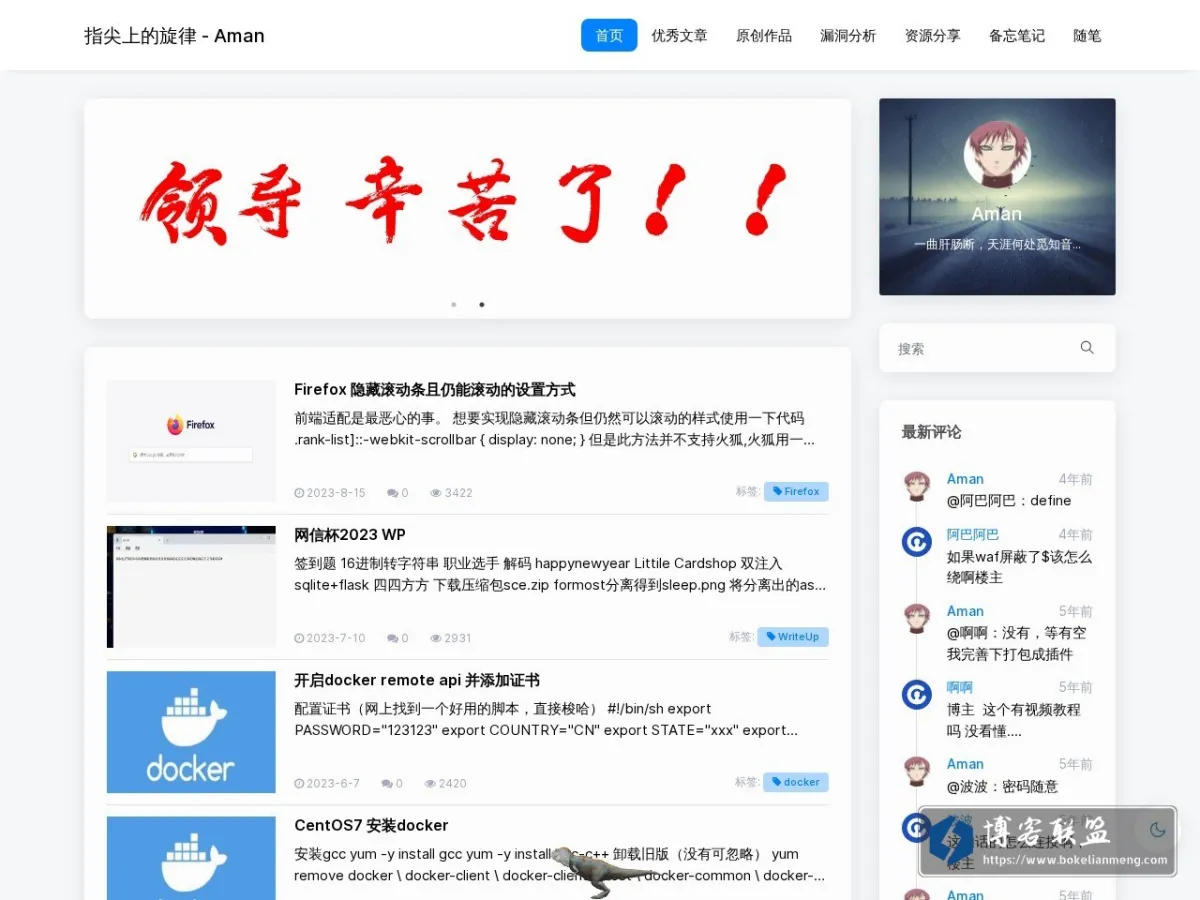Click the WriteUp tag badge
The image size is (1200, 900).
793,637
